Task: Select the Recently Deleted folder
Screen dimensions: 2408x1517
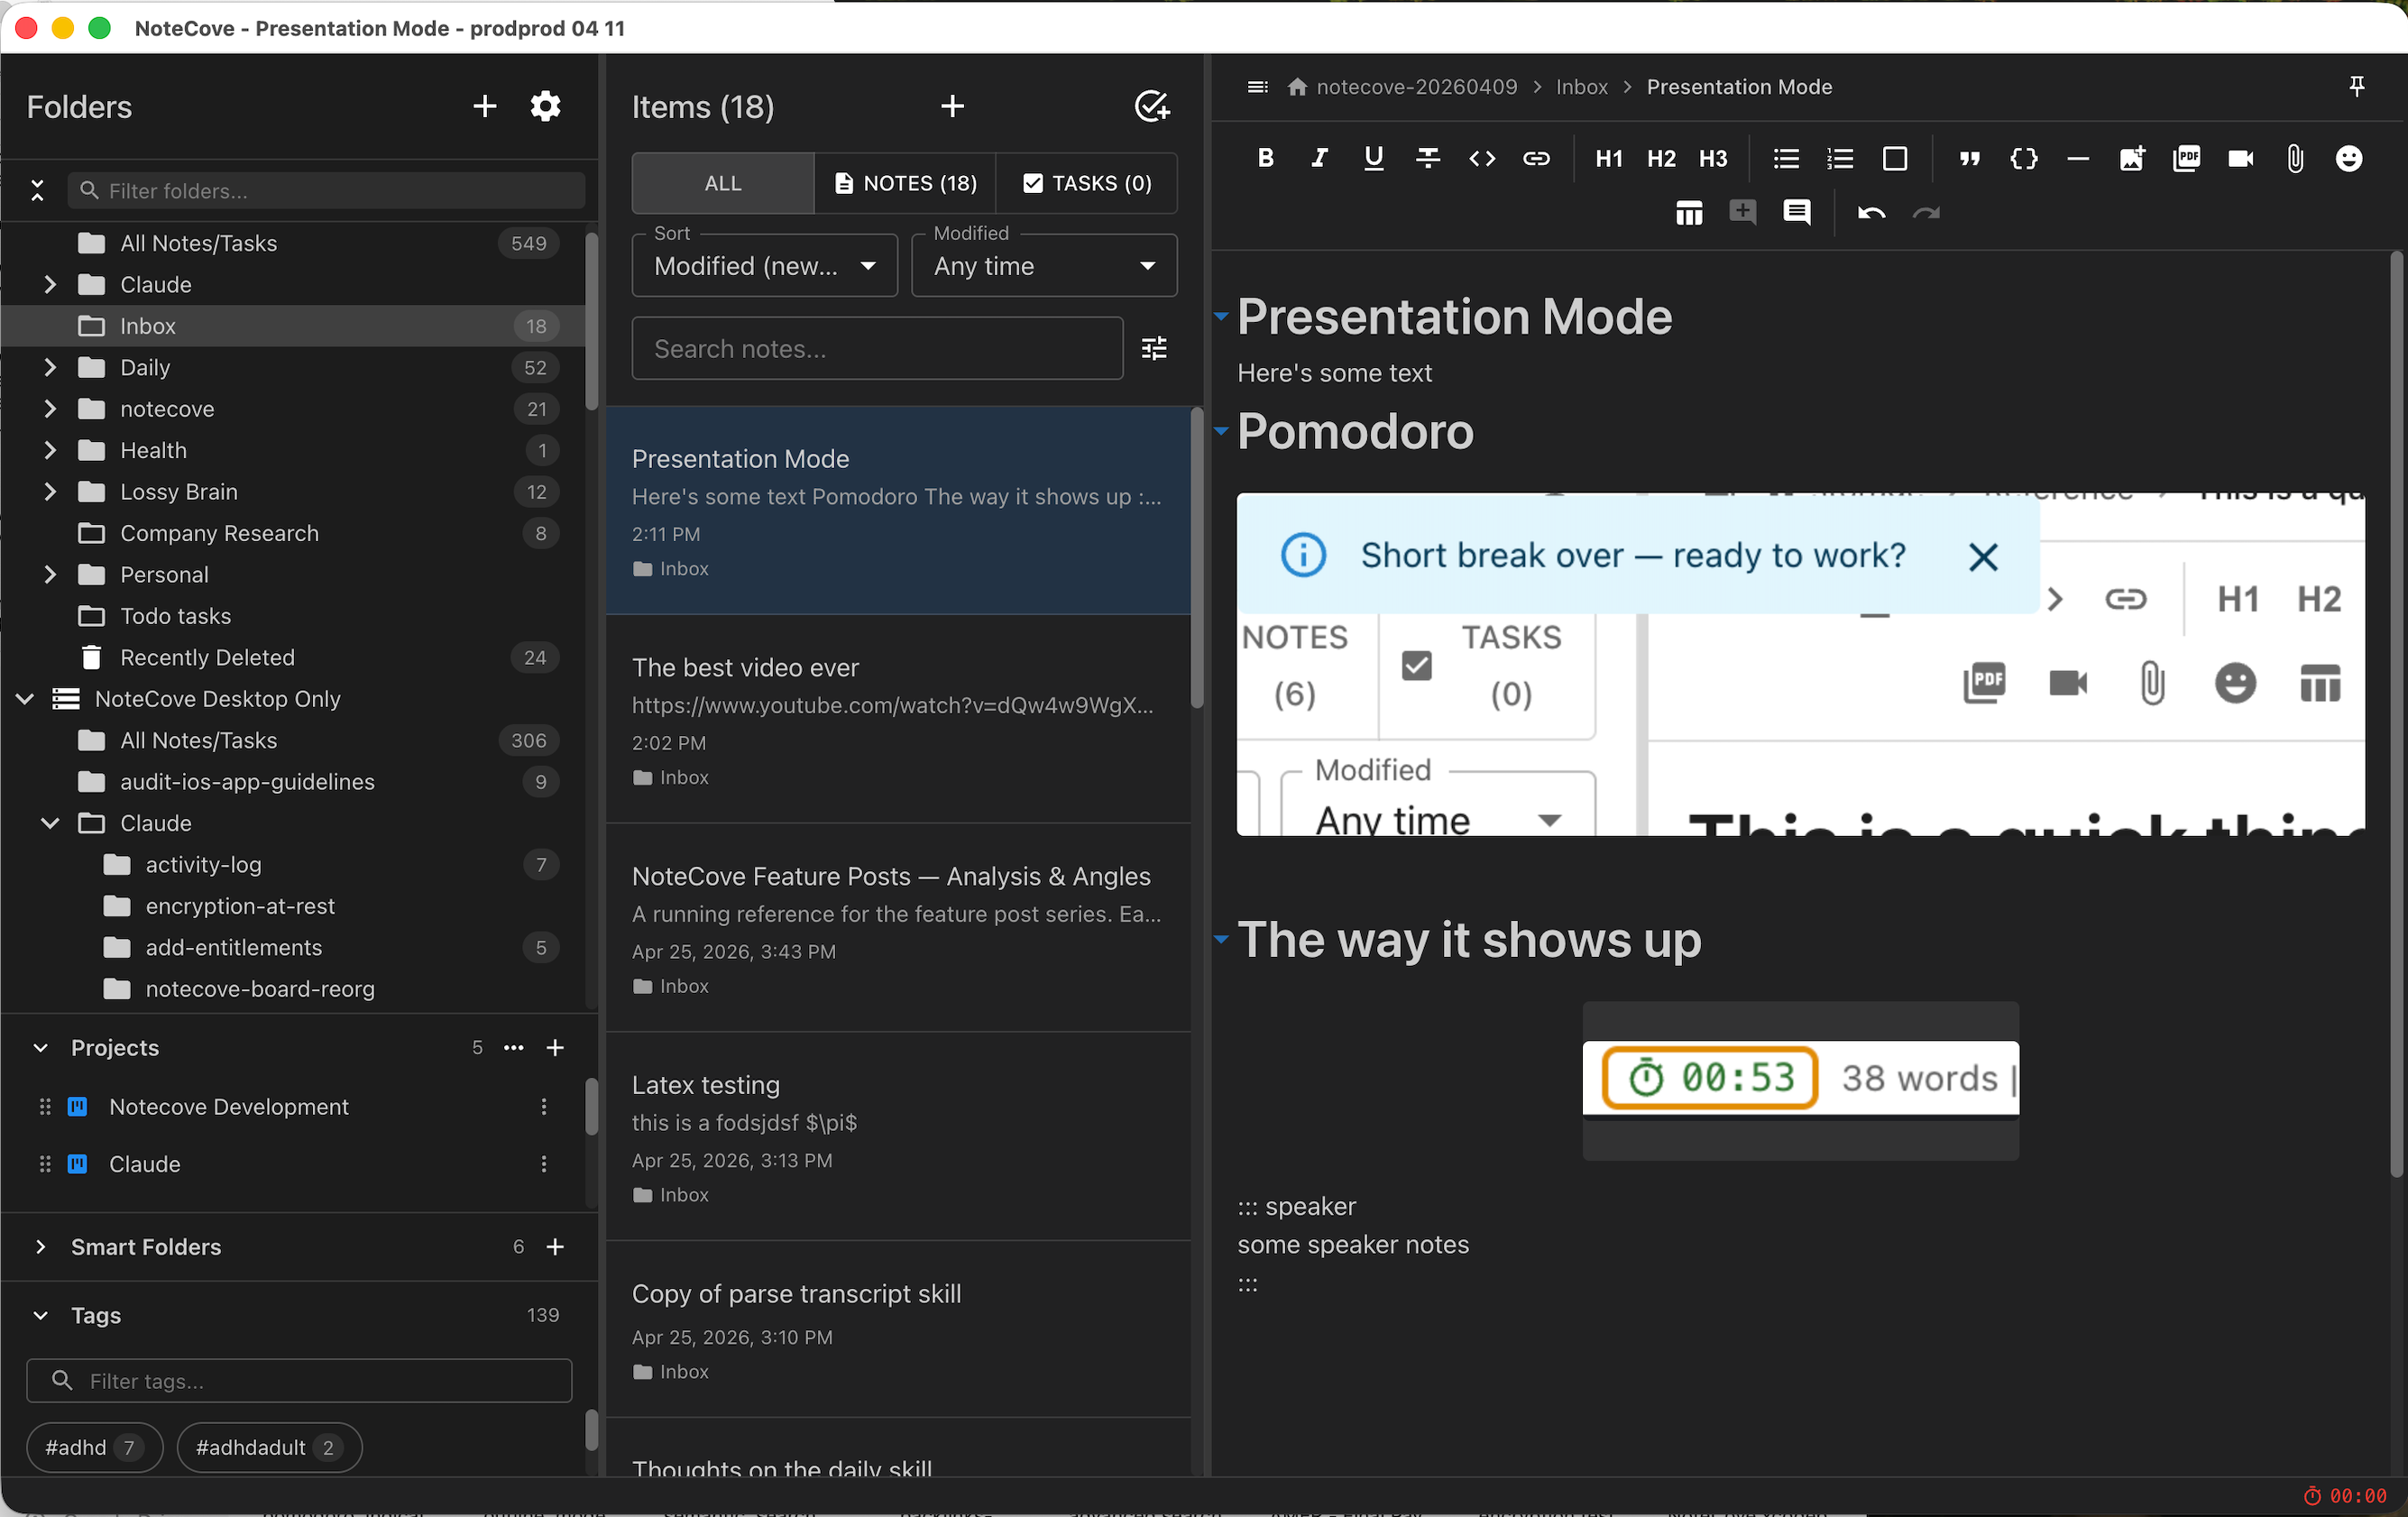Action: point(294,657)
